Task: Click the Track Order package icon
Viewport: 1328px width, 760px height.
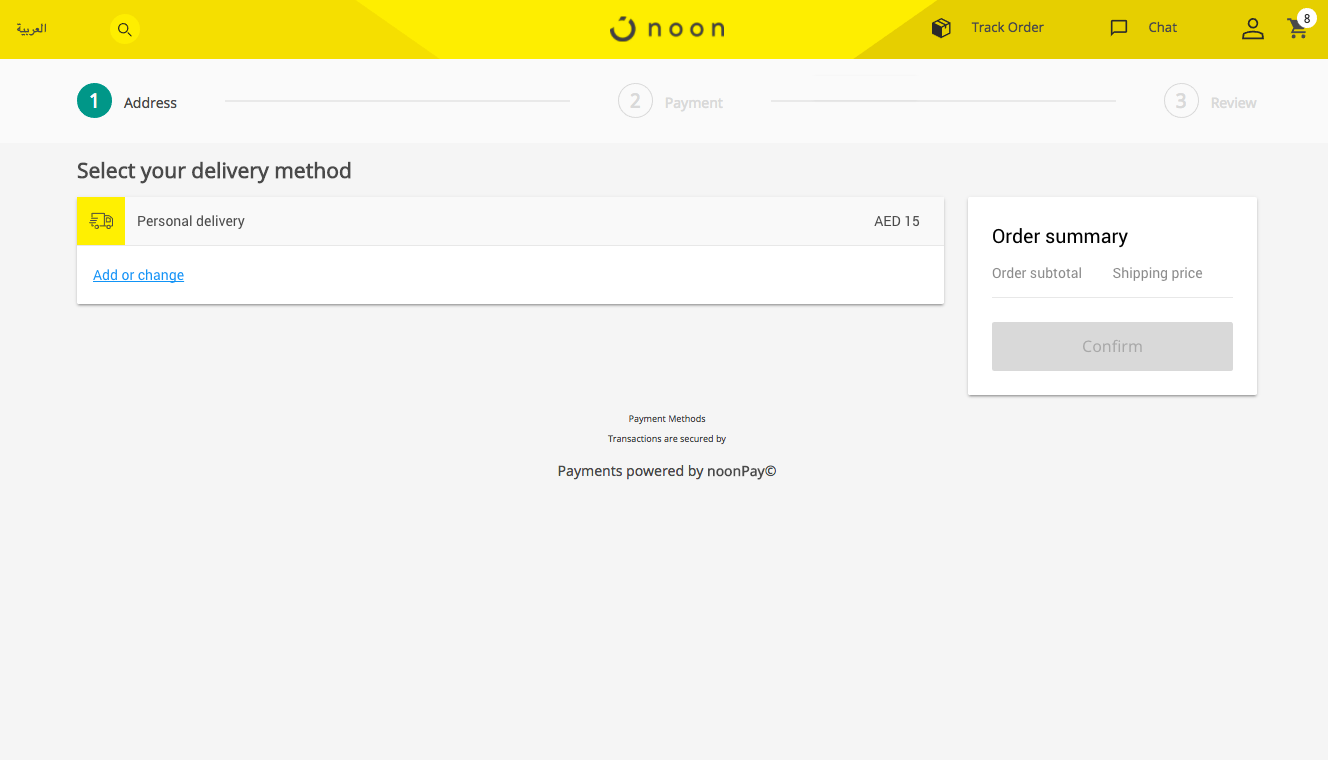Action: point(941,28)
